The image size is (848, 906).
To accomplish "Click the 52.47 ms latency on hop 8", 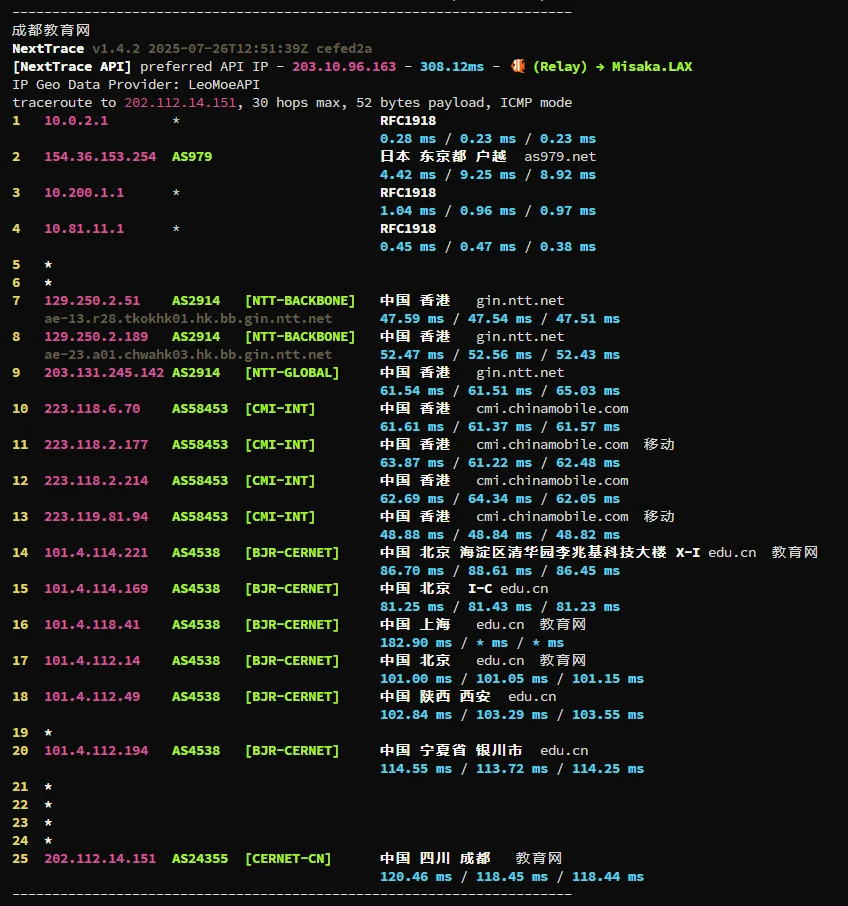I will pyautogui.click(x=412, y=354).
